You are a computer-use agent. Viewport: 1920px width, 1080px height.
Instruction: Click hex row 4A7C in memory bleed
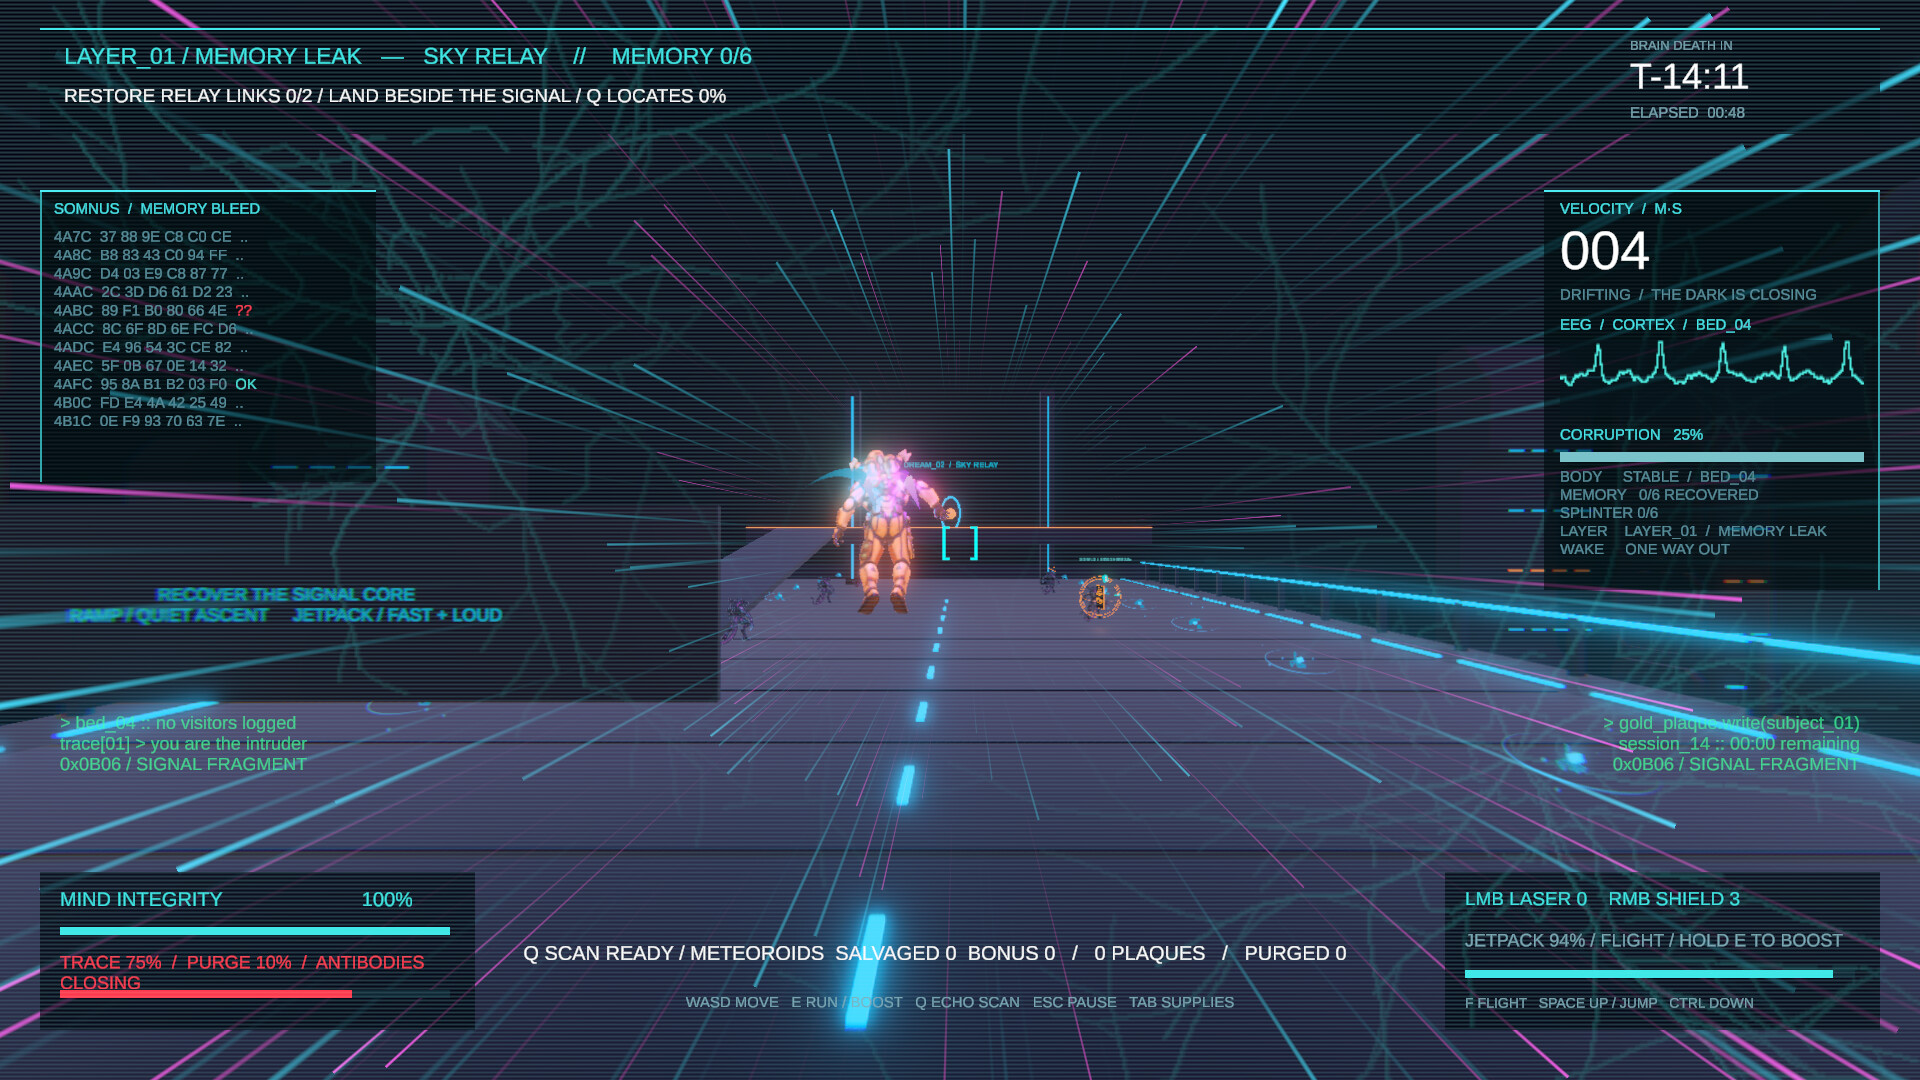click(x=151, y=237)
